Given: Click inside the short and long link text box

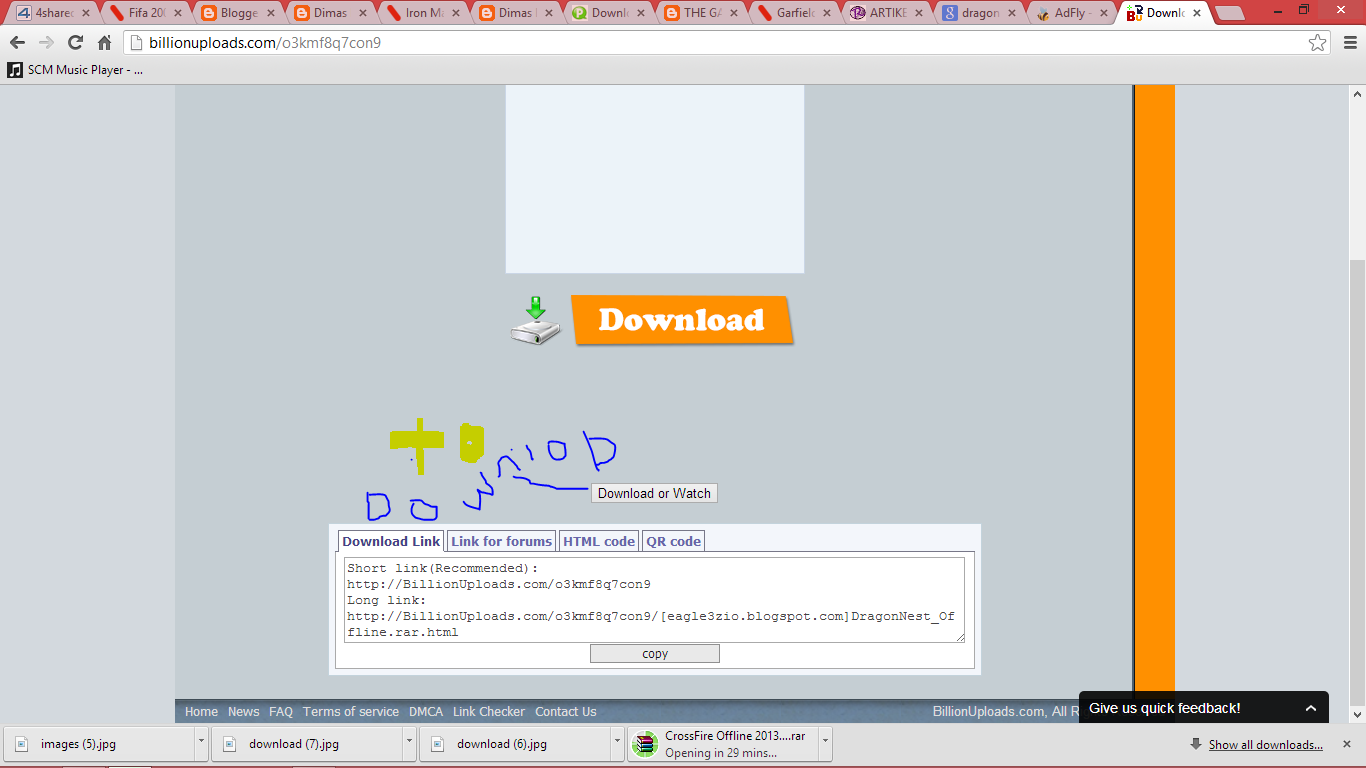Looking at the screenshot, I should [x=655, y=600].
